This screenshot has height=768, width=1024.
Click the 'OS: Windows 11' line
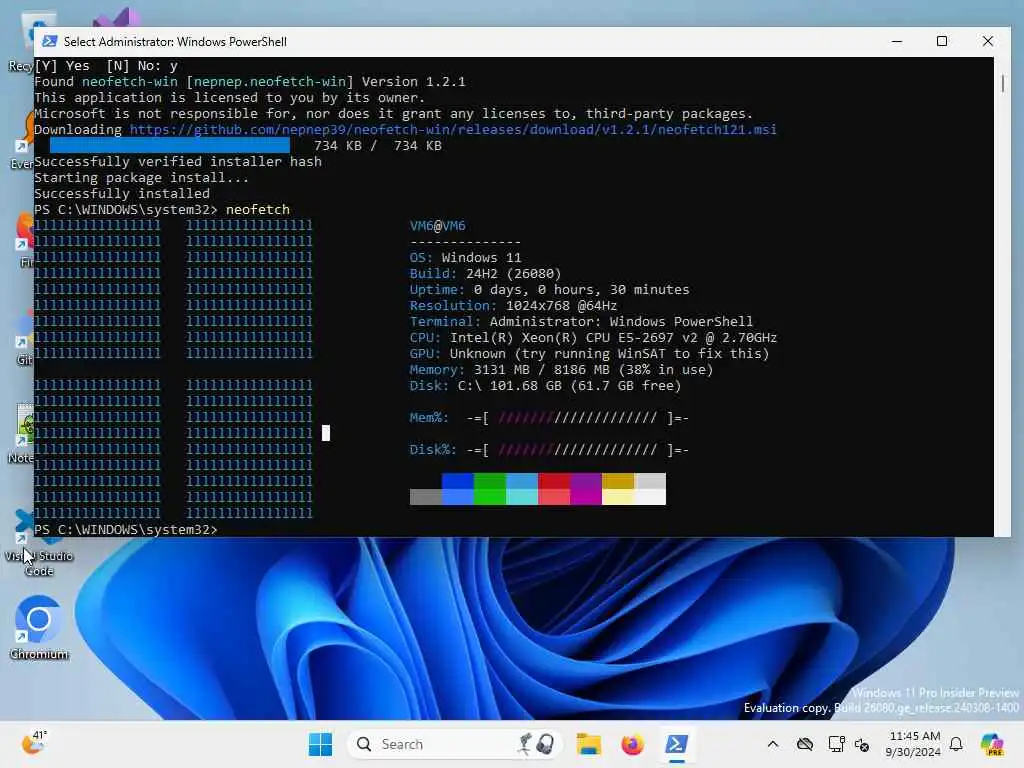[466, 257]
